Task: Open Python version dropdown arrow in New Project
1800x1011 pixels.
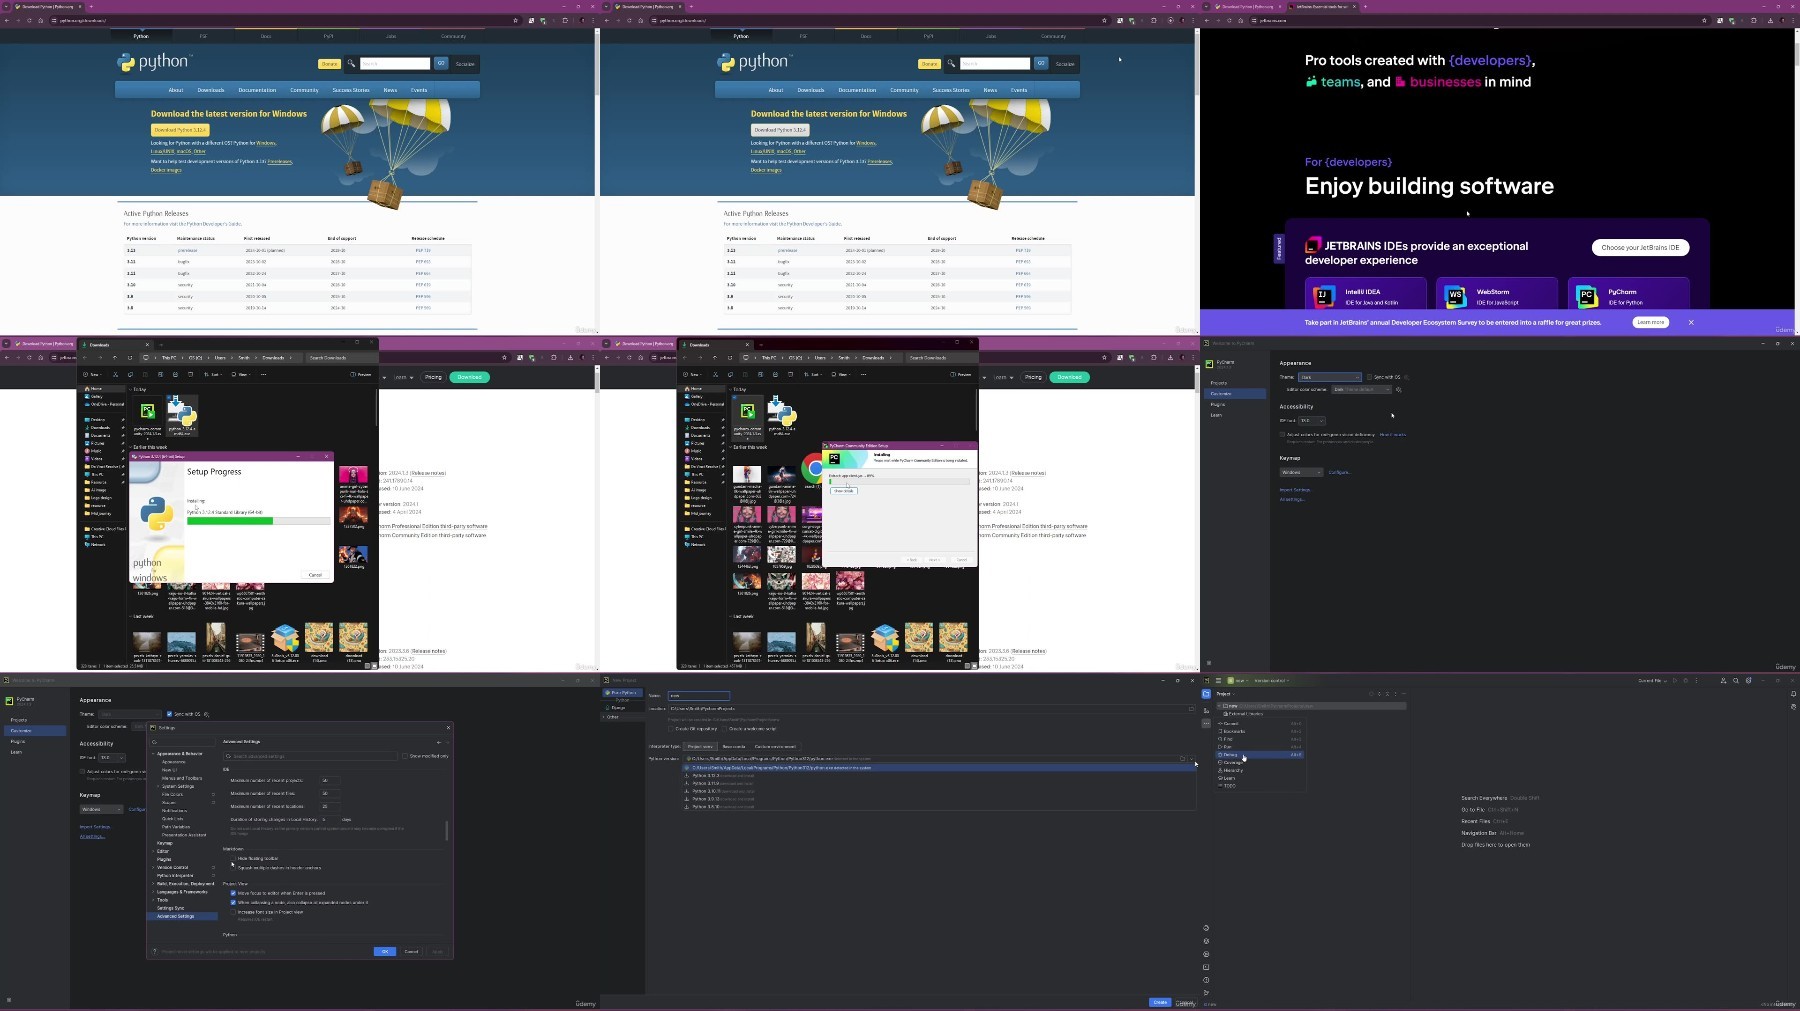Action: [x=1192, y=759]
